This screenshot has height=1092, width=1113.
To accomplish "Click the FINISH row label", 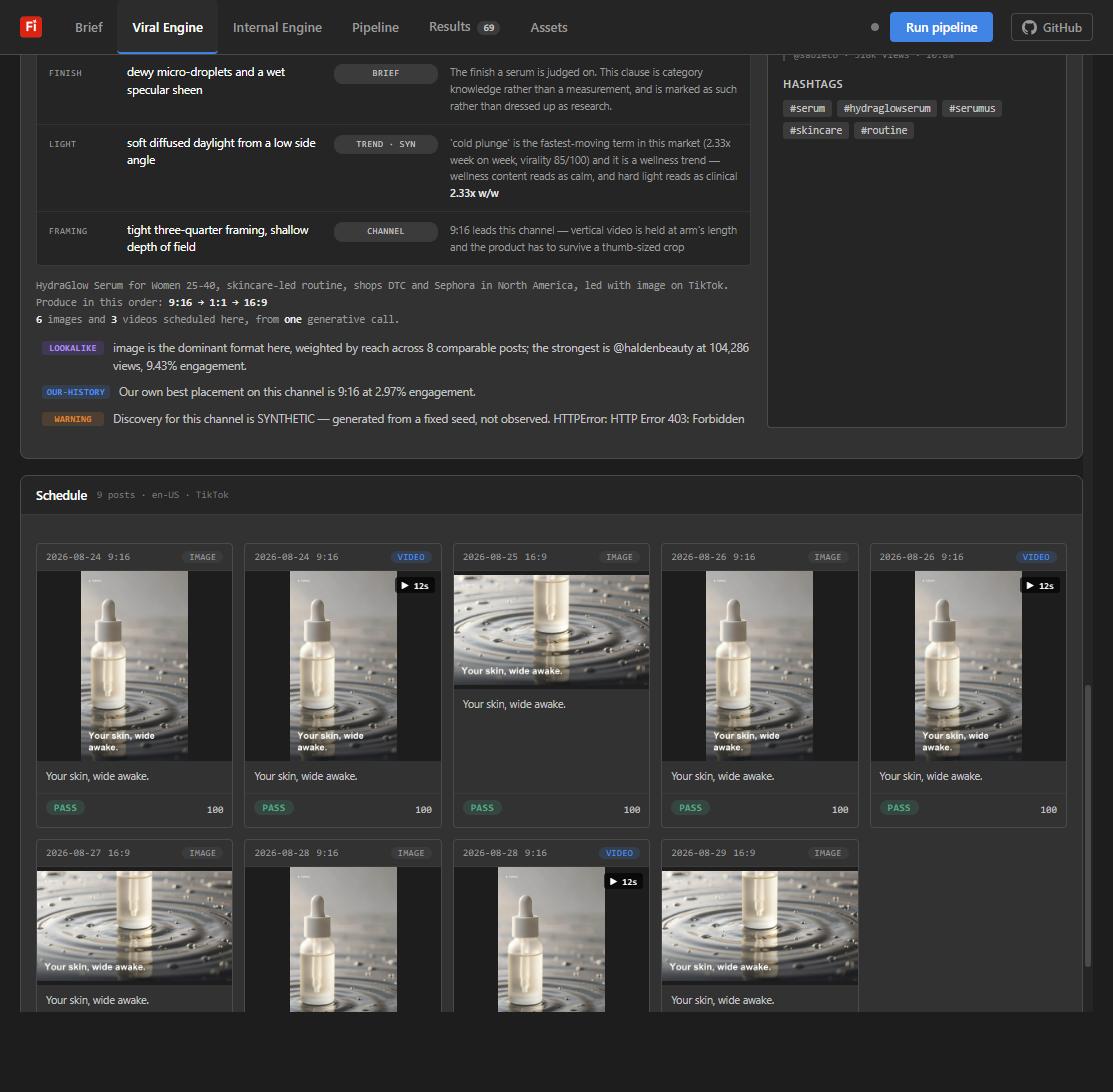I will coord(65,73).
